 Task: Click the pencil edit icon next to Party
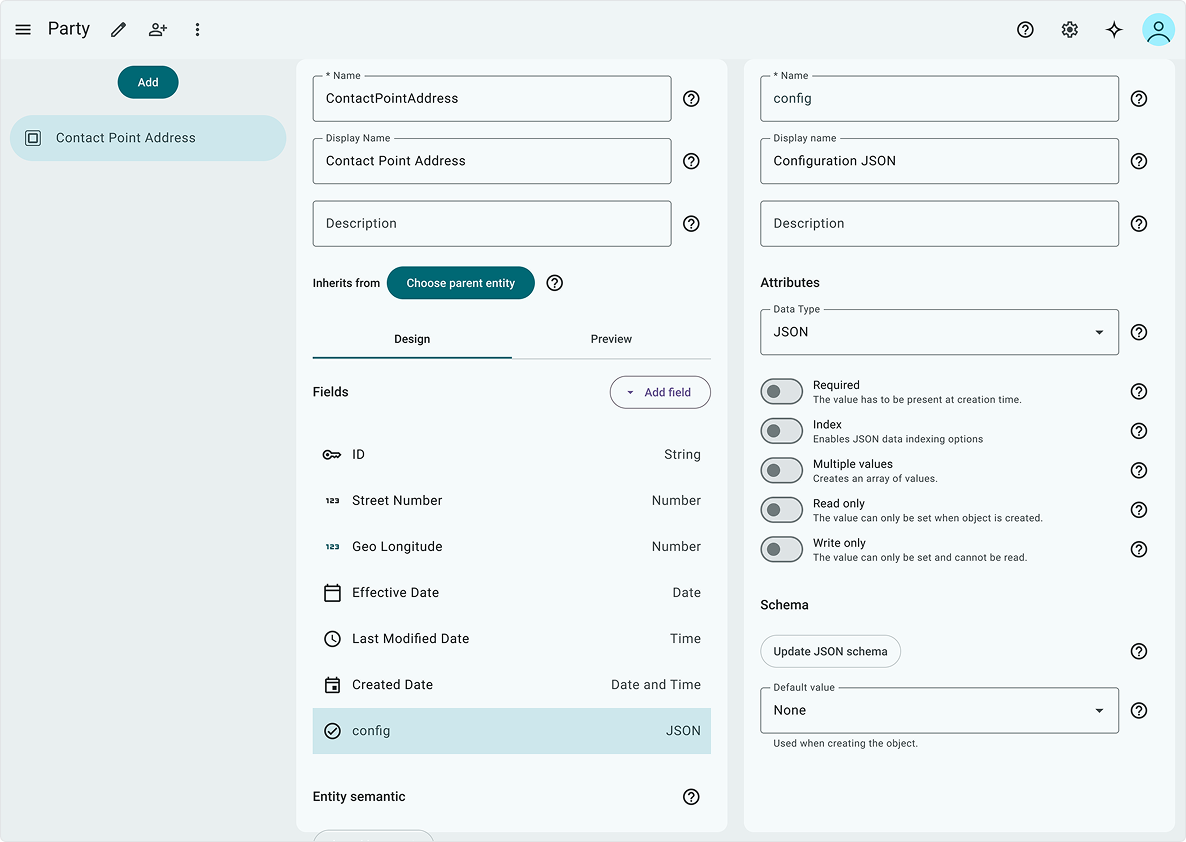pos(118,30)
